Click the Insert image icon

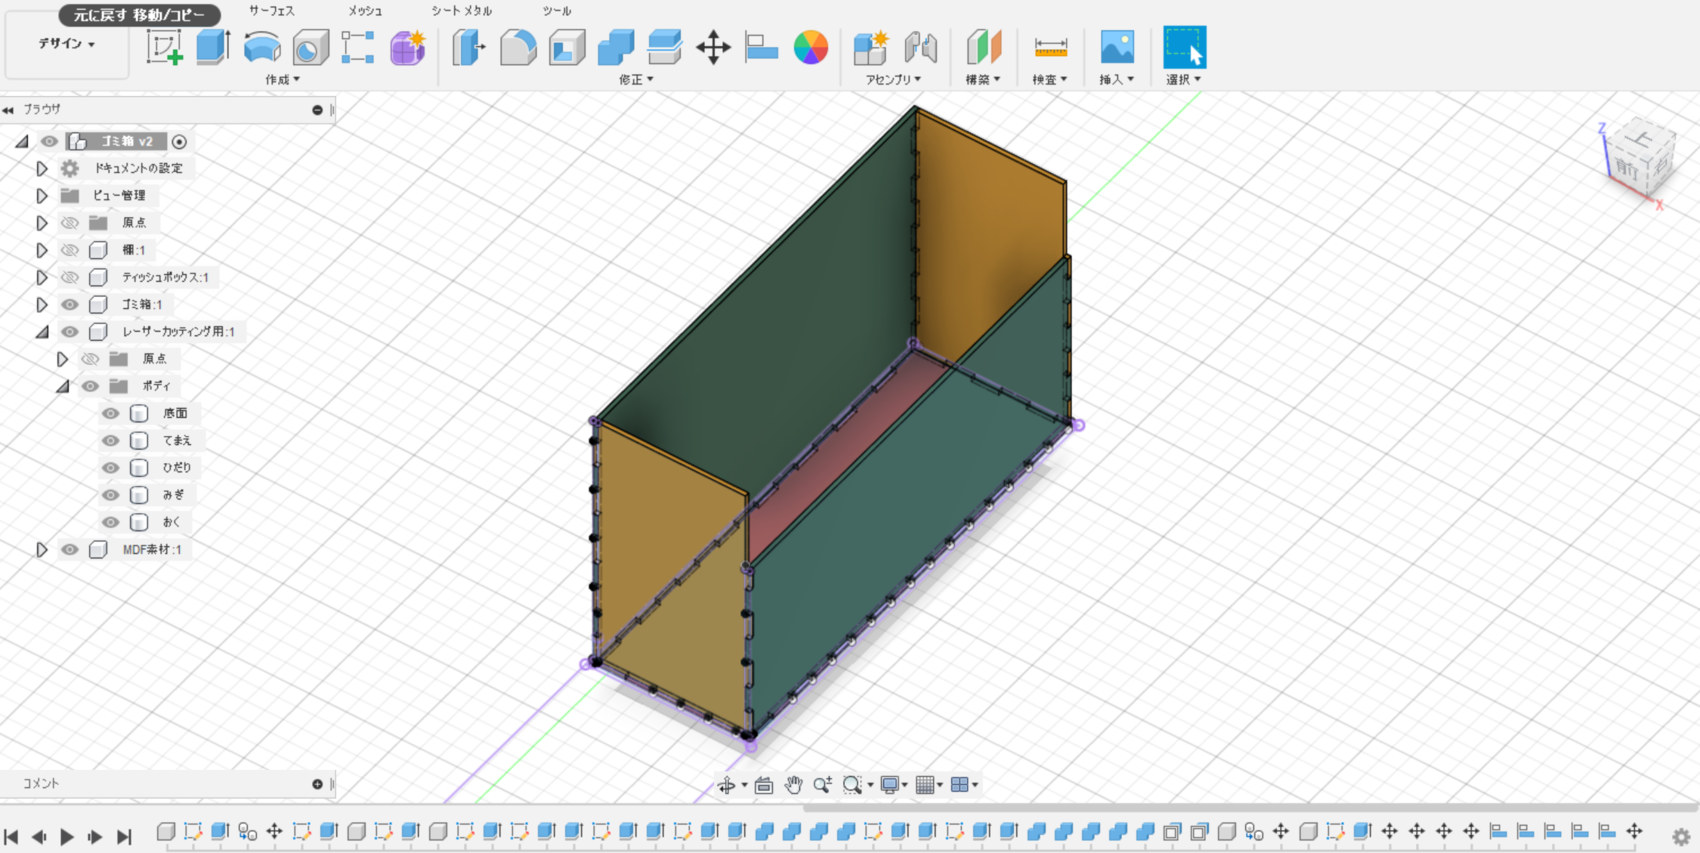pos(1117,47)
